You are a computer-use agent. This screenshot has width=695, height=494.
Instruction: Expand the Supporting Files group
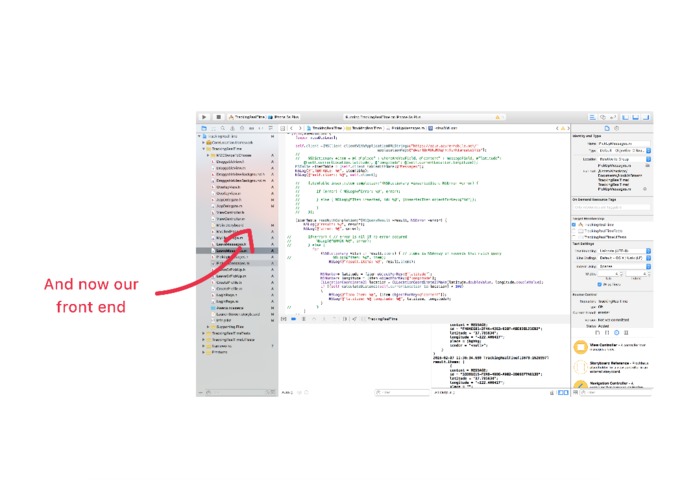point(208,327)
